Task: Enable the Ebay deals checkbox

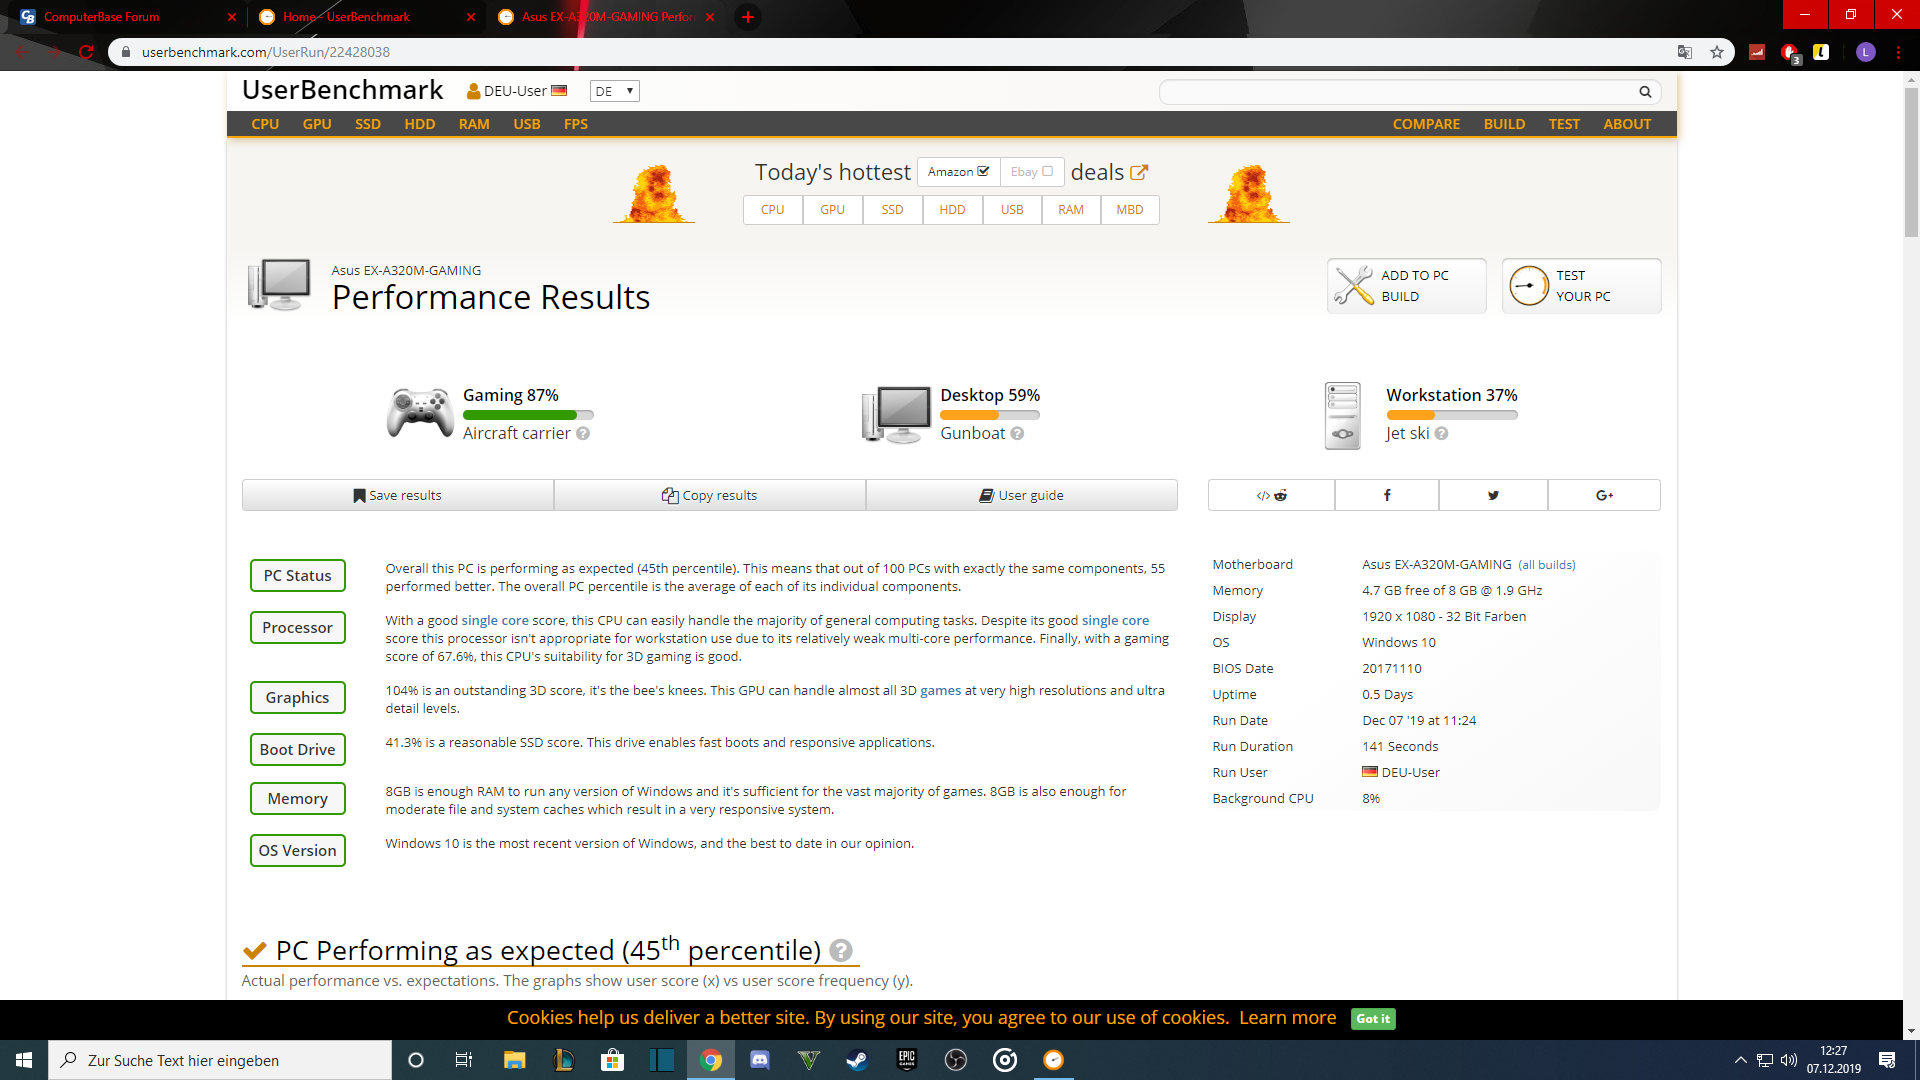Action: pos(1047,171)
